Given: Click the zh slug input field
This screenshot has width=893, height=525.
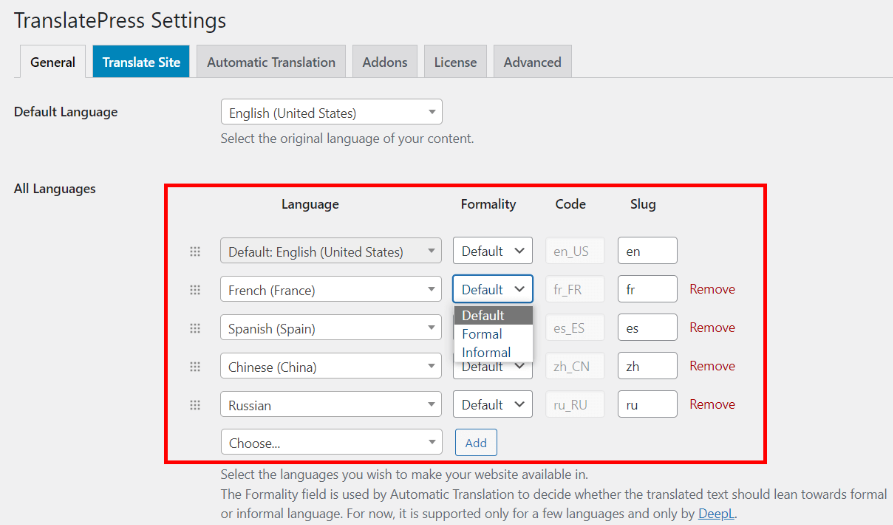Looking at the screenshot, I should (648, 366).
